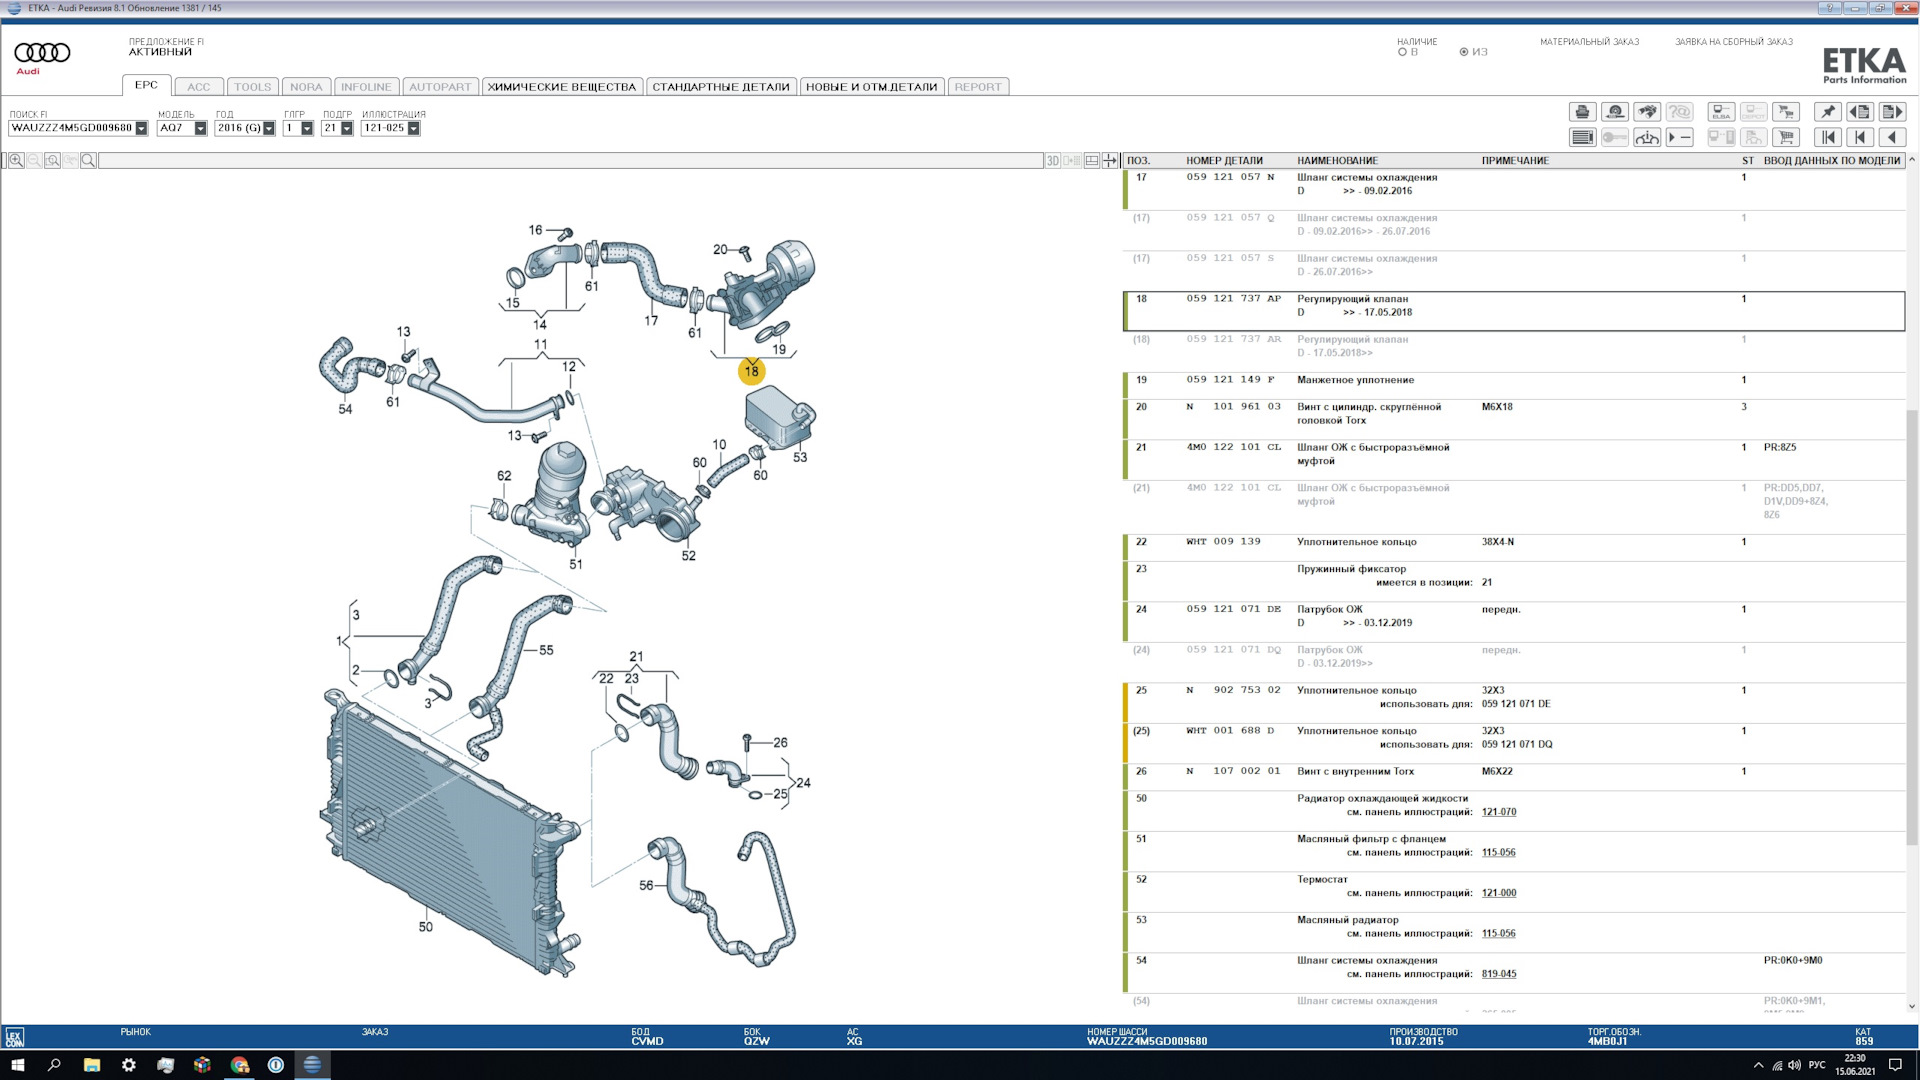Click the printer icon in toolbar
The image size is (1920, 1080).
[1582, 112]
